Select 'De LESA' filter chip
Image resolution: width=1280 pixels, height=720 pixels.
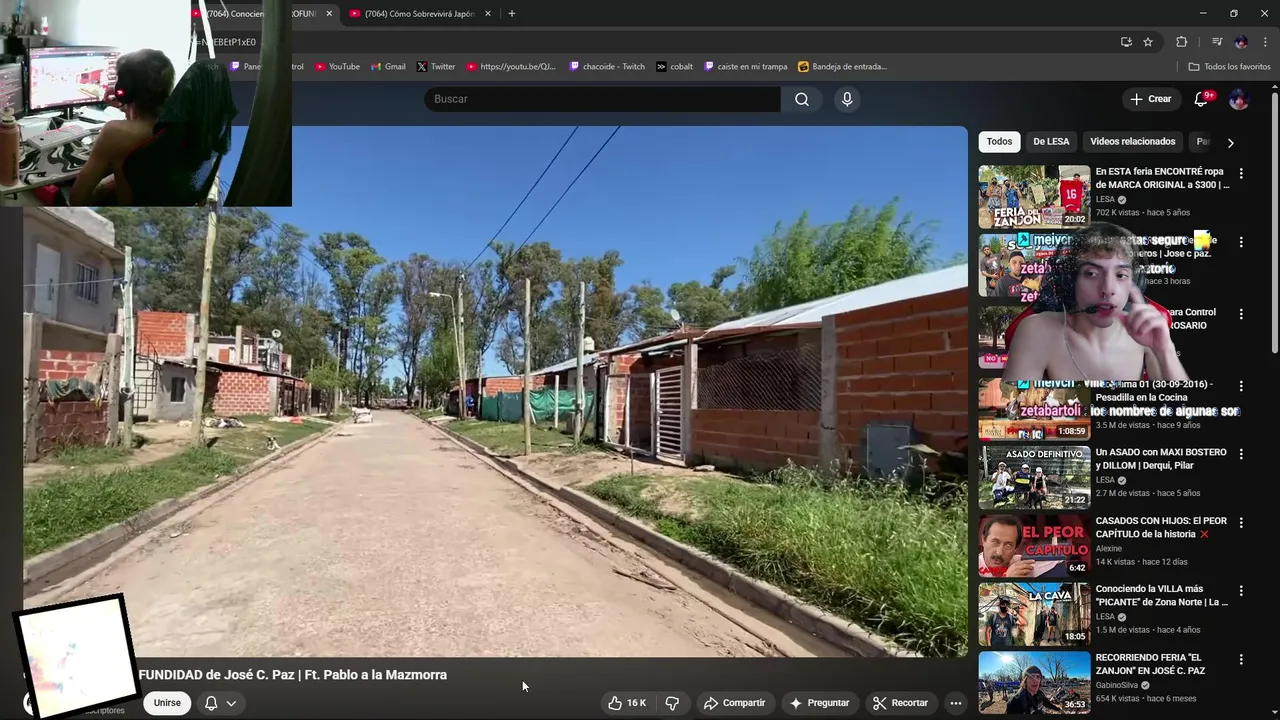pos(1051,142)
